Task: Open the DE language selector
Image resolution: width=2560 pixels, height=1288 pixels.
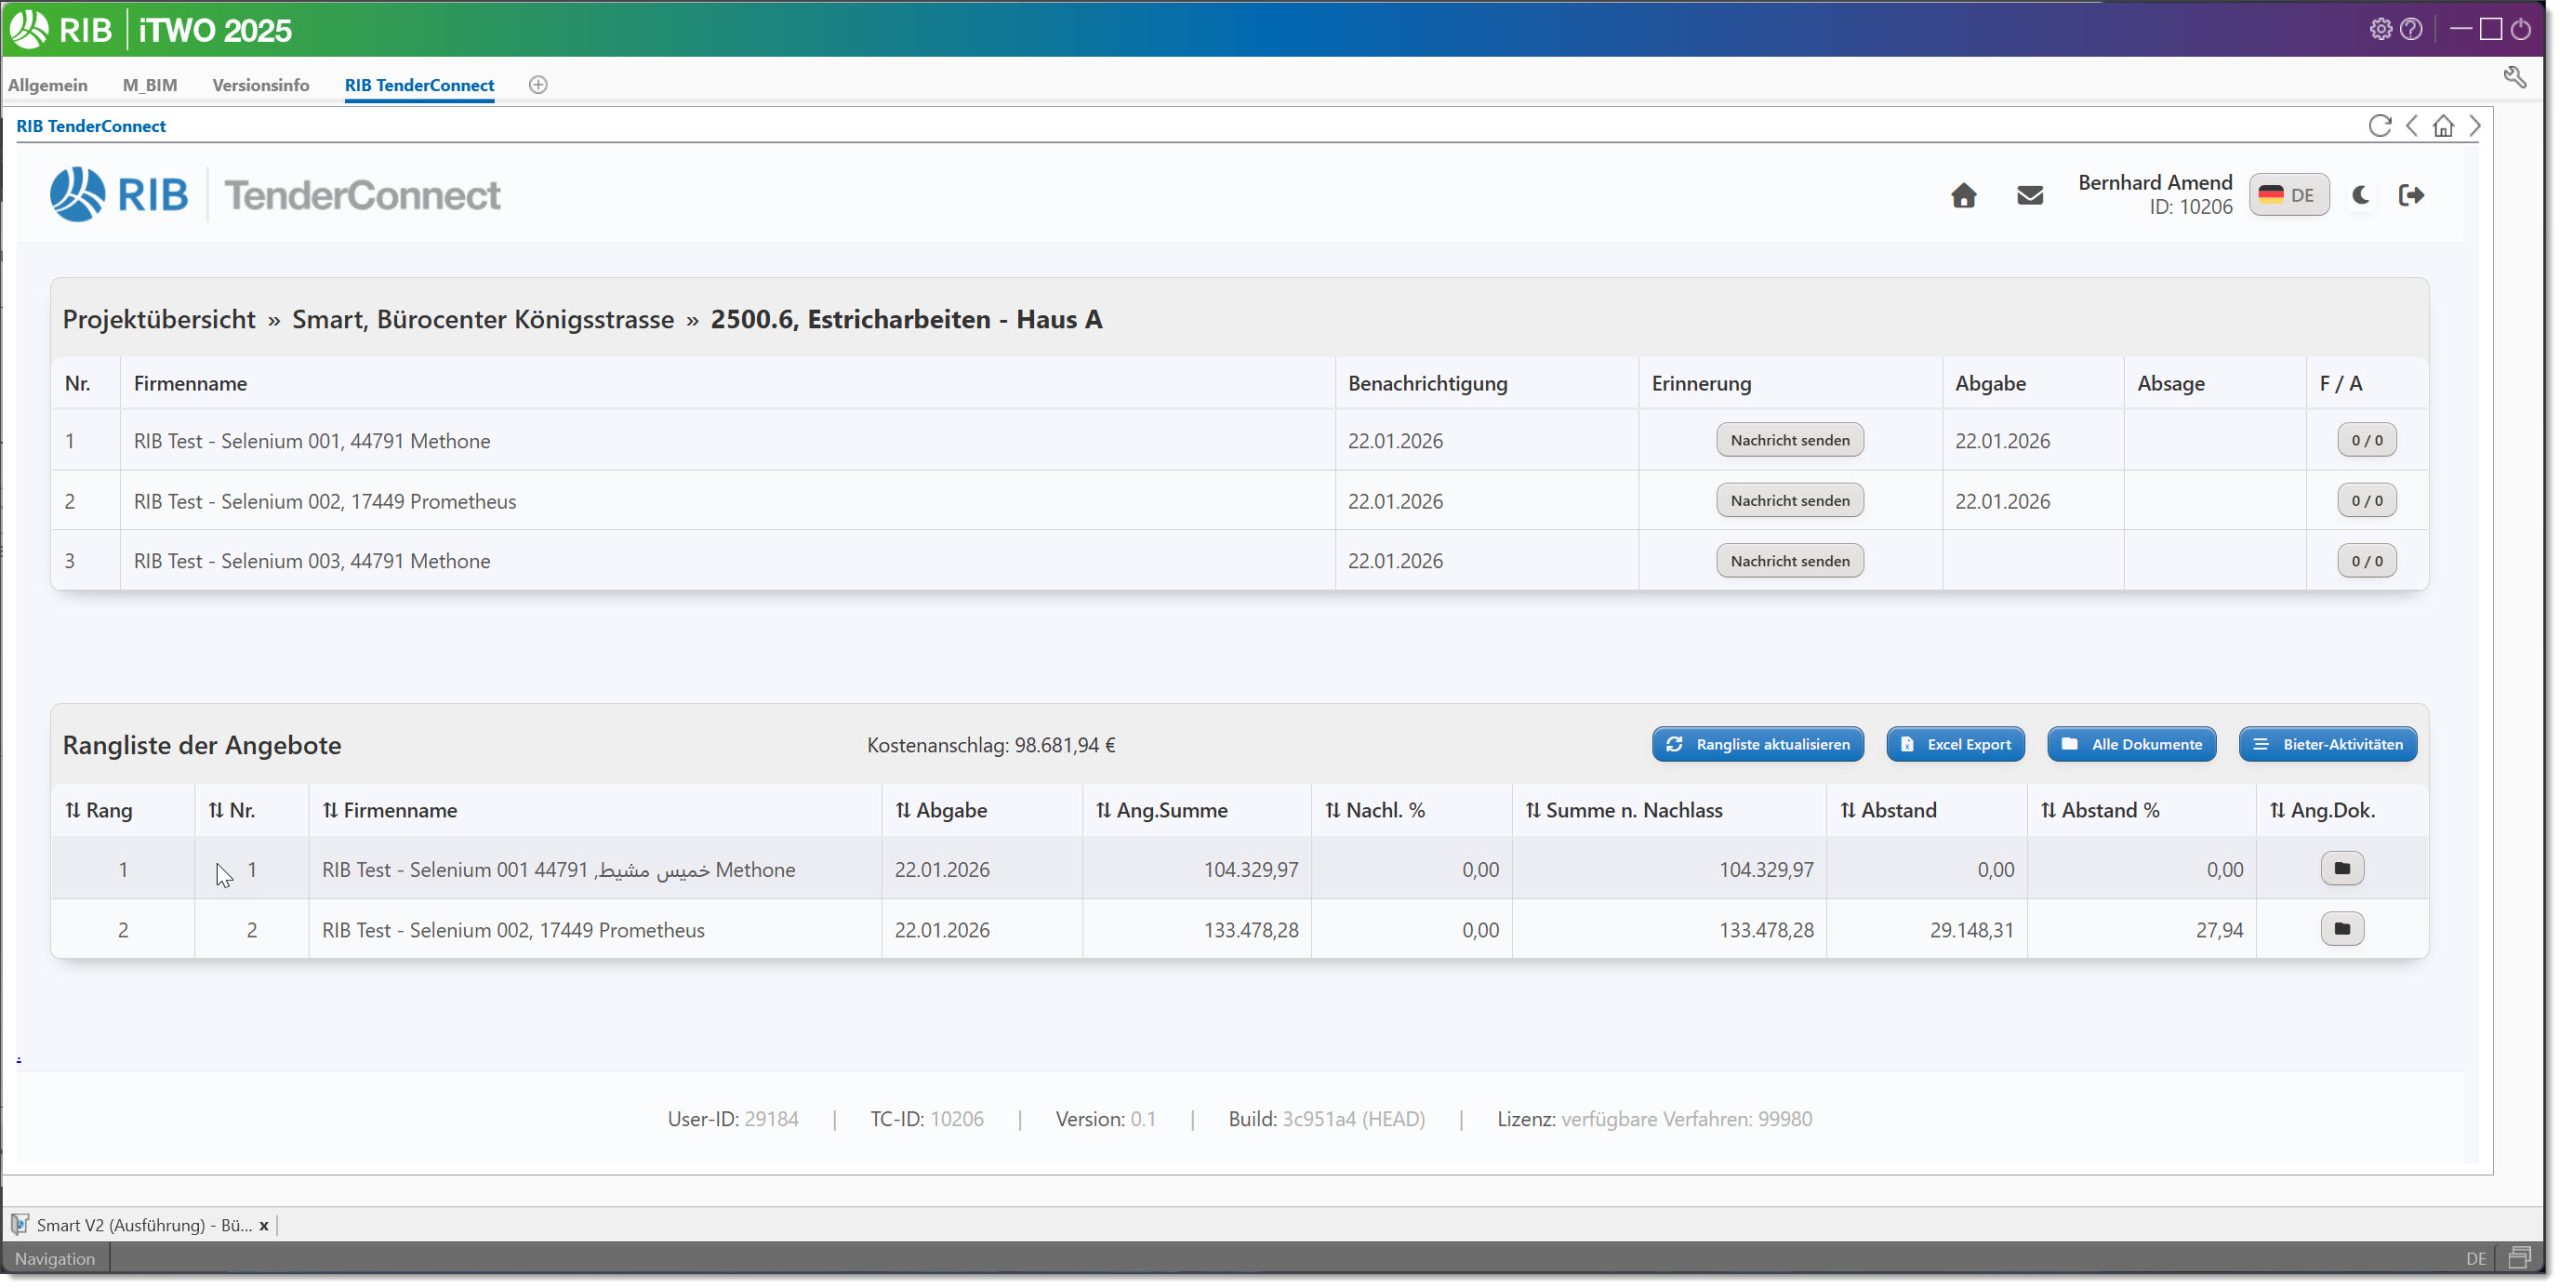Action: click(2289, 195)
